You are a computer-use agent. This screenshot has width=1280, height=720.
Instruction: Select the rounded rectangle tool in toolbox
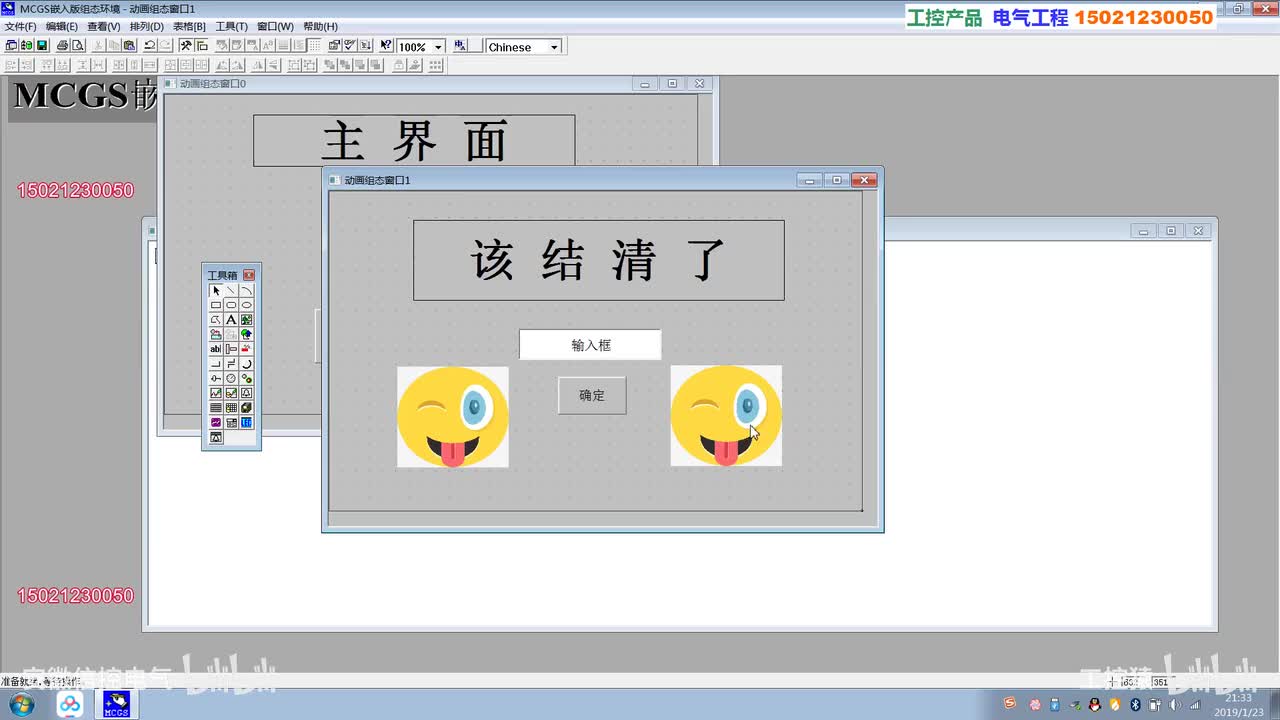pyautogui.click(x=231, y=305)
